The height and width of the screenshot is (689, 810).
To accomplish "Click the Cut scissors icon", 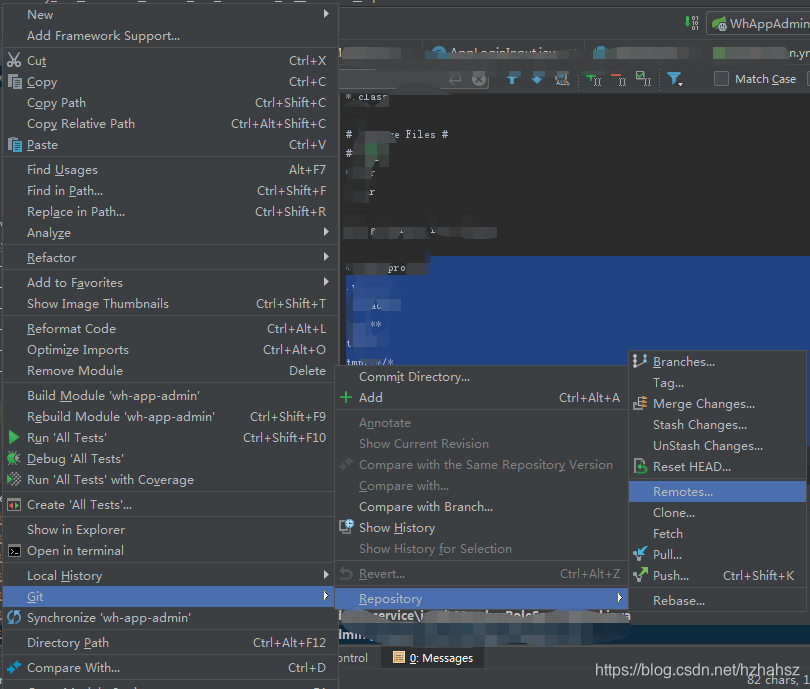I will click(x=14, y=60).
